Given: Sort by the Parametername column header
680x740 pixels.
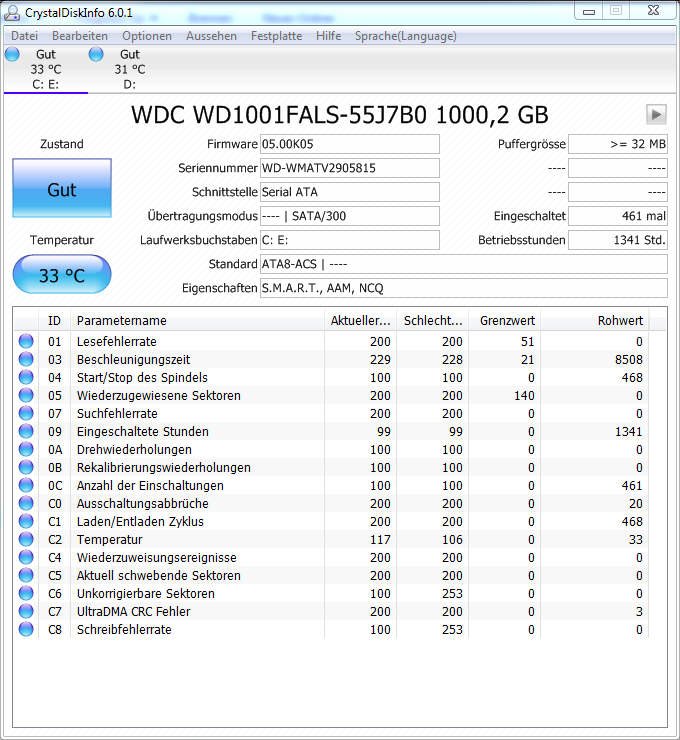Looking at the screenshot, I should [x=197, y=320].
